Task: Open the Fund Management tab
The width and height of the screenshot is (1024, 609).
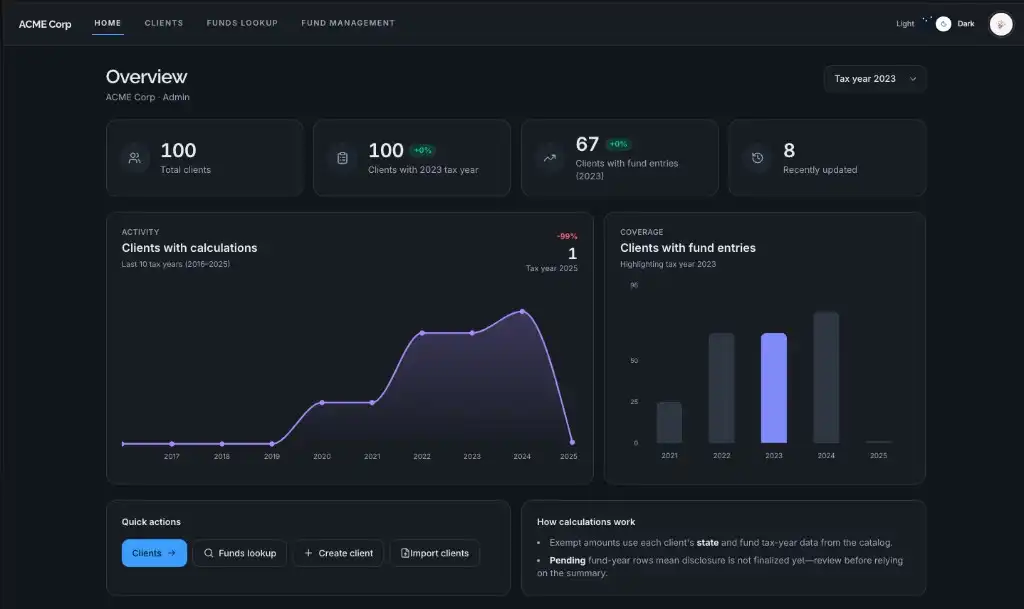Action: (348, 23)
